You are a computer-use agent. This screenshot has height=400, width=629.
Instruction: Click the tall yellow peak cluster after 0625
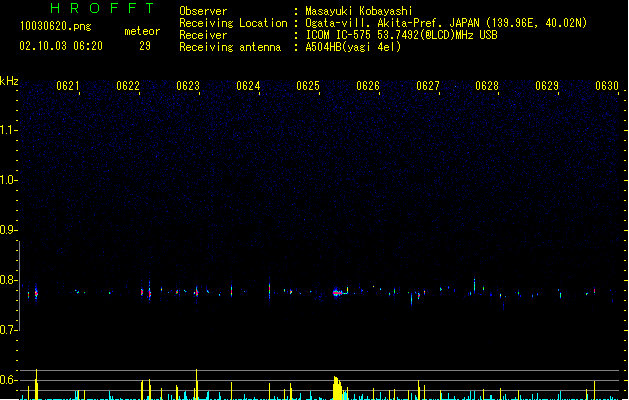[x=338, y=388]
